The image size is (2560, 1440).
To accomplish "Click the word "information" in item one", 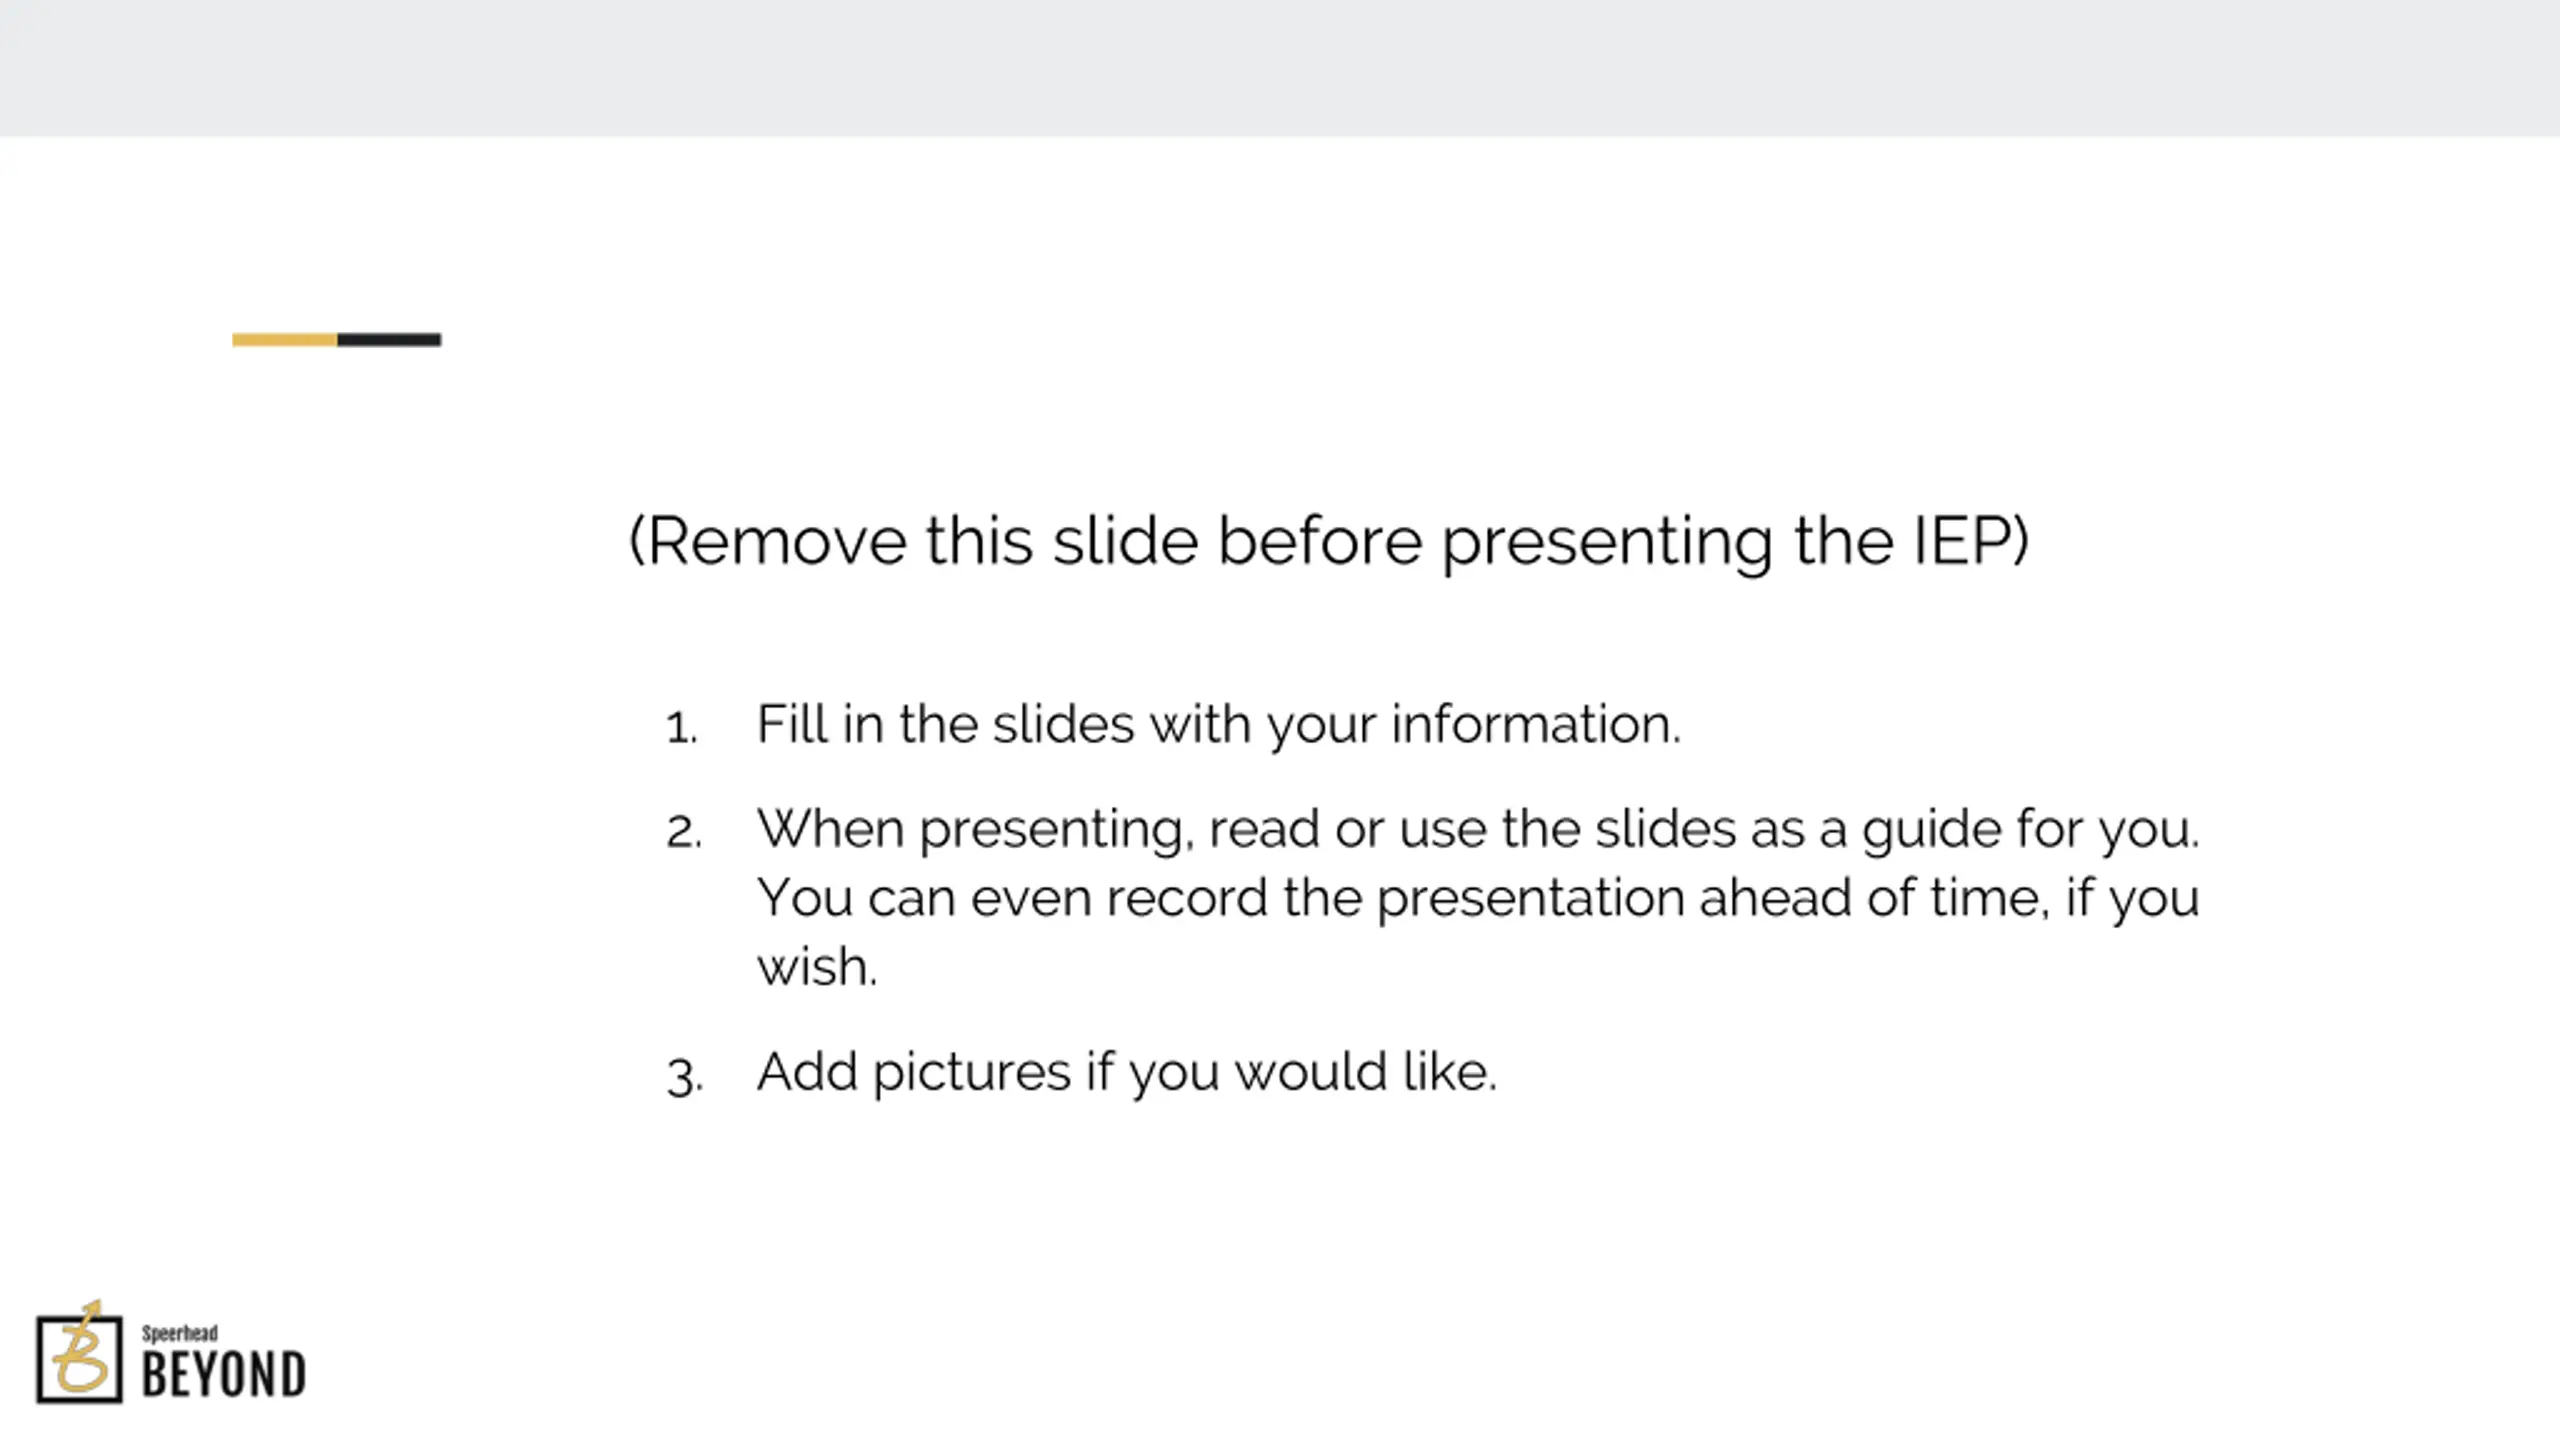I will pyautogui.click(x=1535, y=724).
